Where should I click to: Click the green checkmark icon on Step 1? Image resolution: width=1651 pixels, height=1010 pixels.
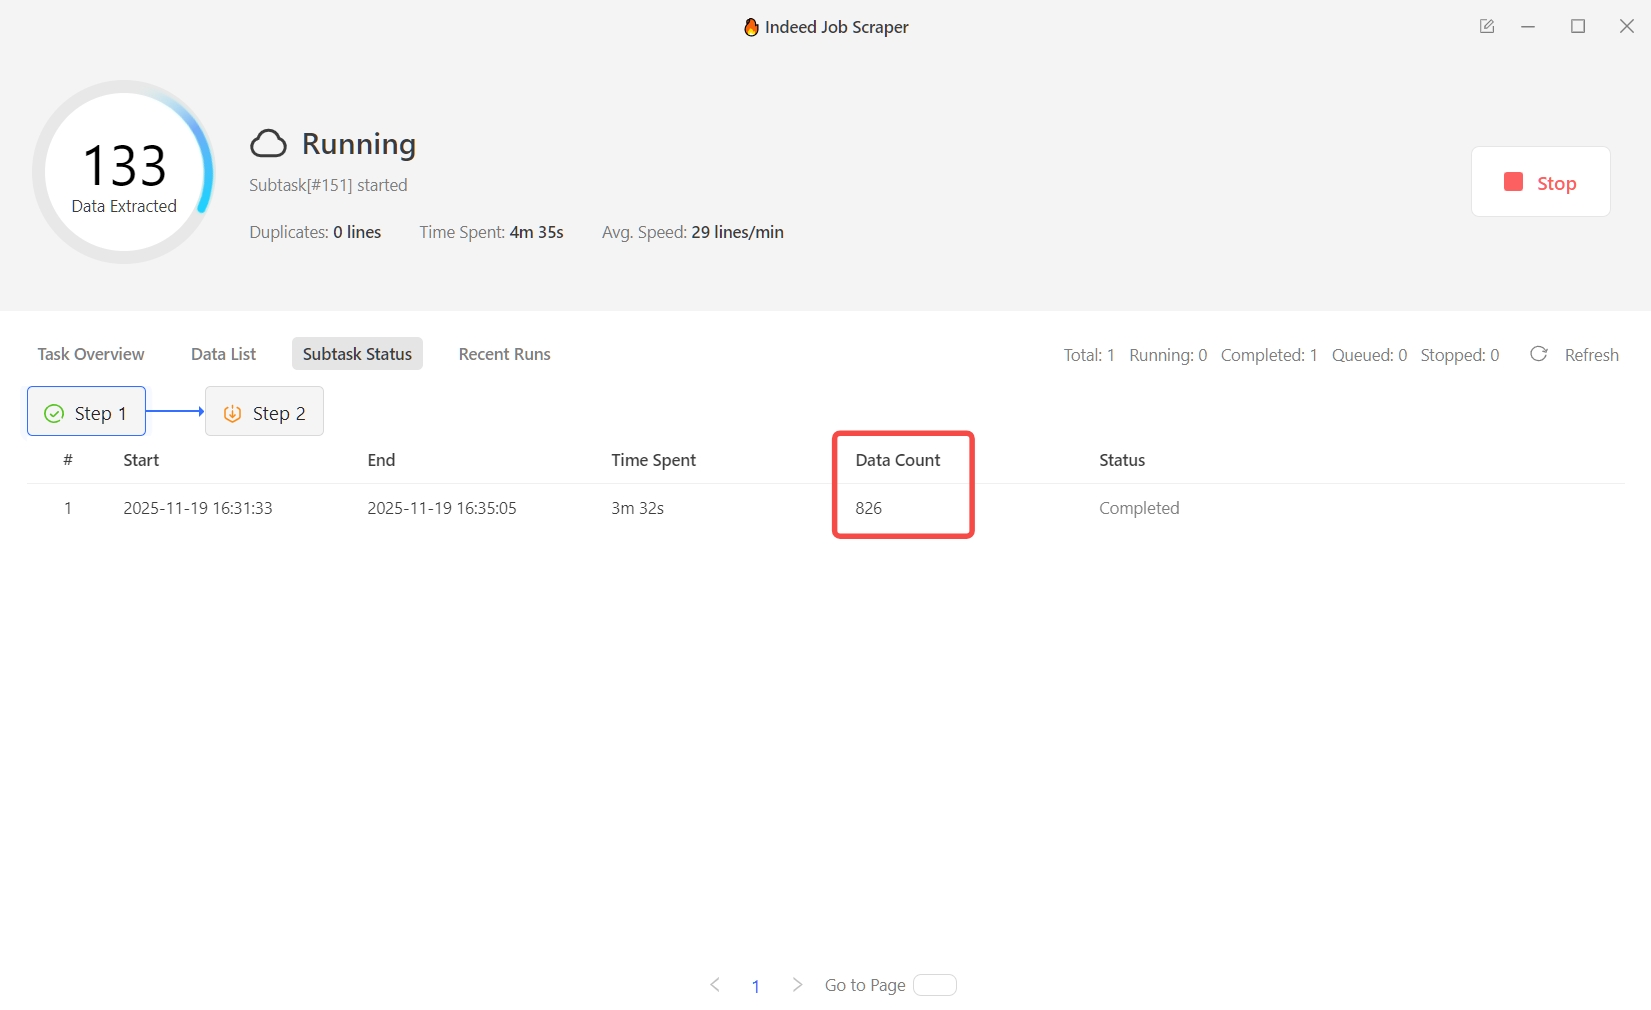(54, 414)
